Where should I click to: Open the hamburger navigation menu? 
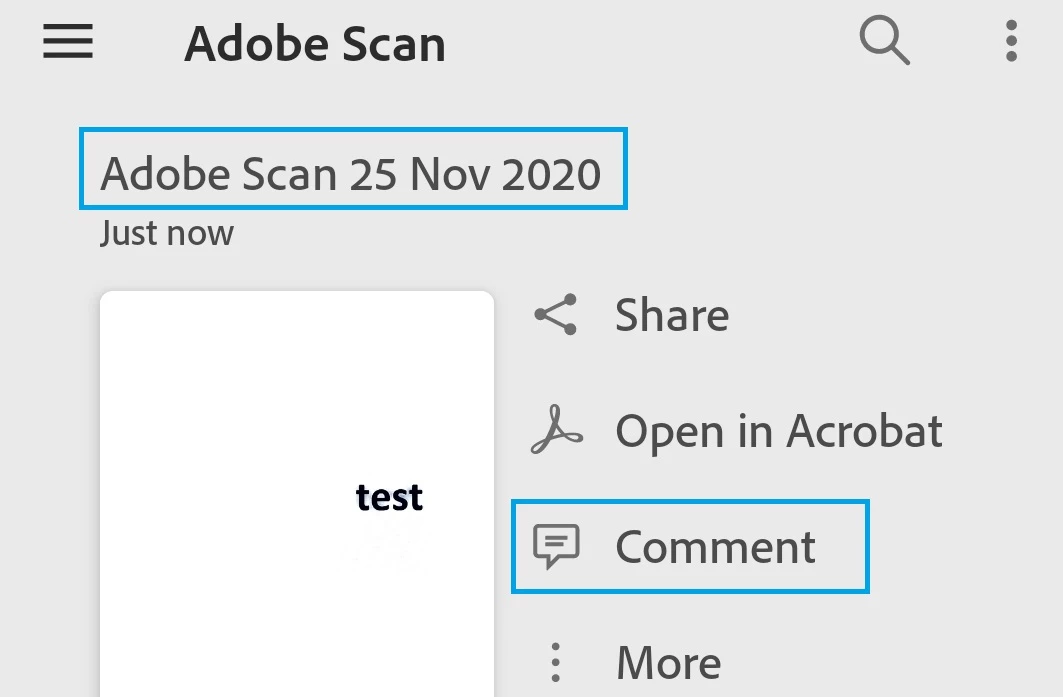[68, 43]
